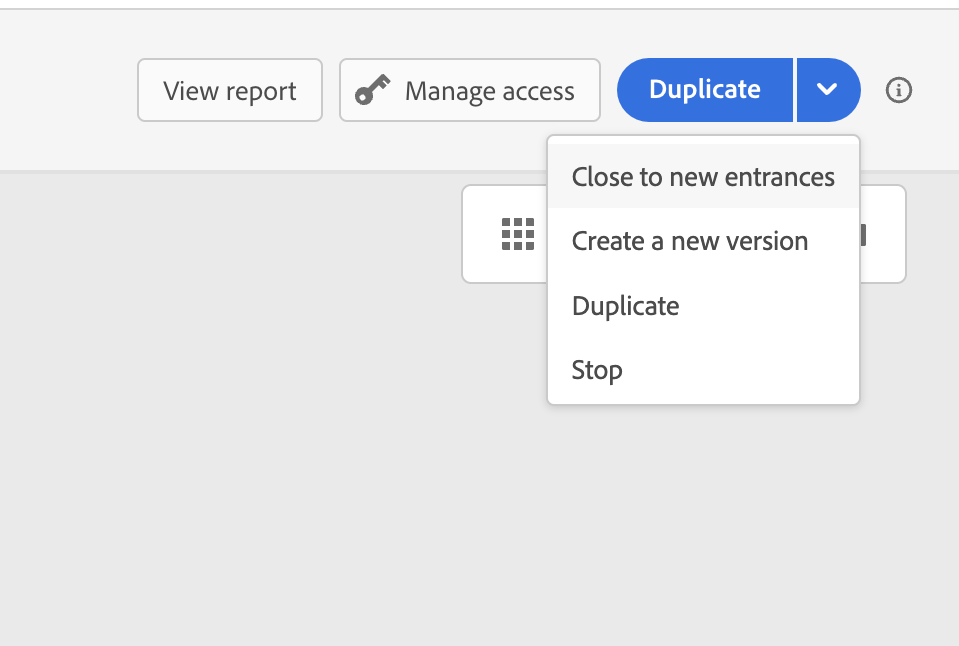
Task: Stop the journey via the last menu entry
Action: (598, 370)
